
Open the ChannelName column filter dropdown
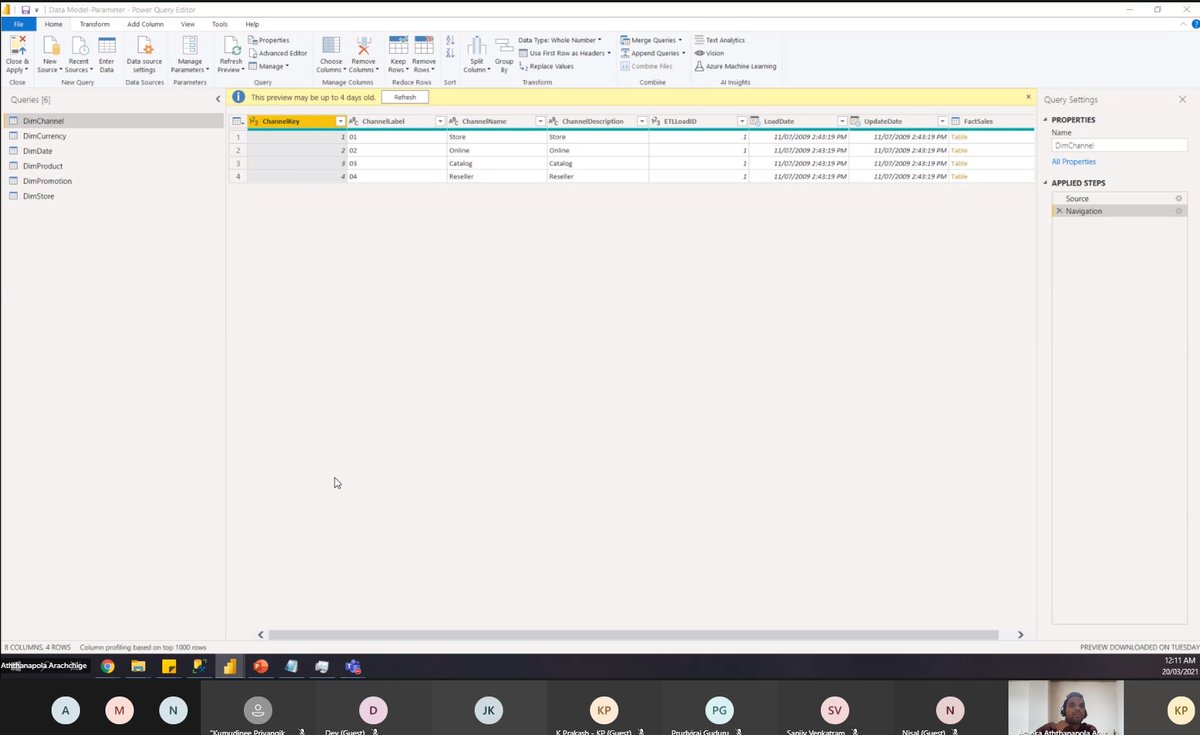click(540, 121)
